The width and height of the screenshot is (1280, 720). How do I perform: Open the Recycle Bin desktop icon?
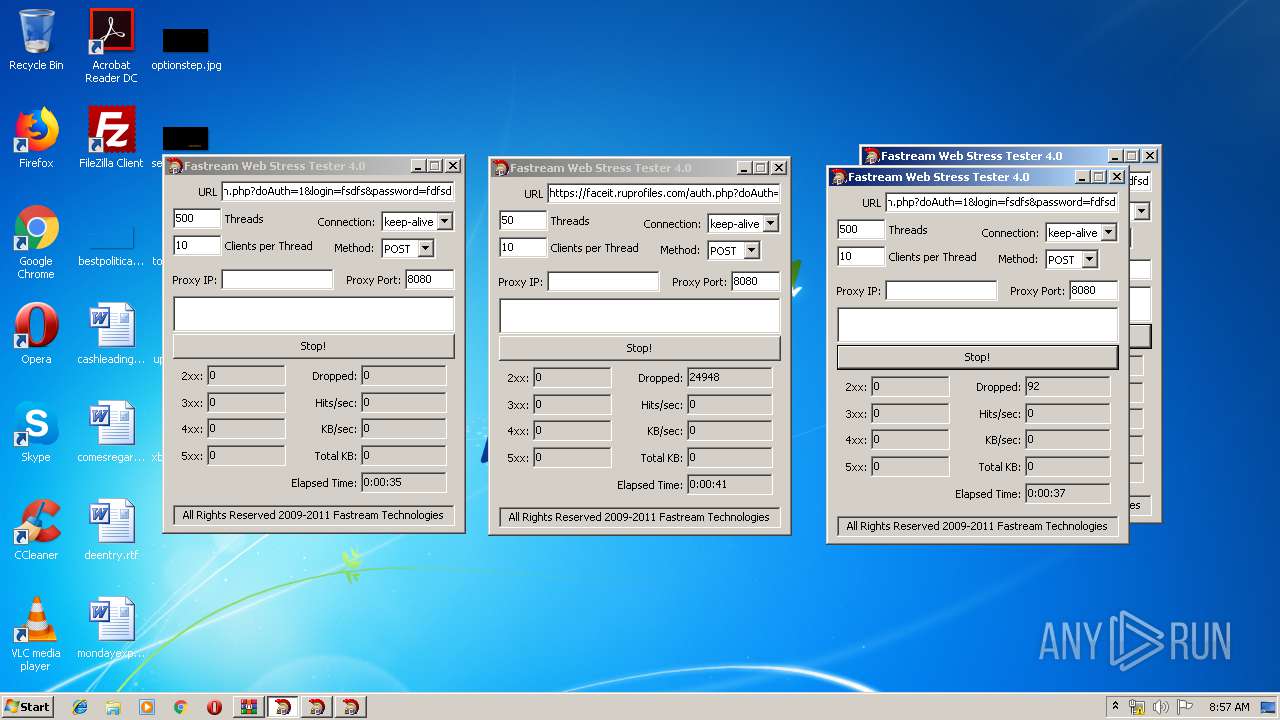[36, 40]
